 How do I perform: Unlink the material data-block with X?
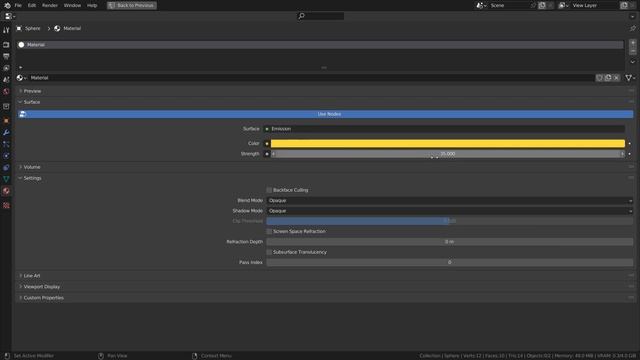coord(616,78)
